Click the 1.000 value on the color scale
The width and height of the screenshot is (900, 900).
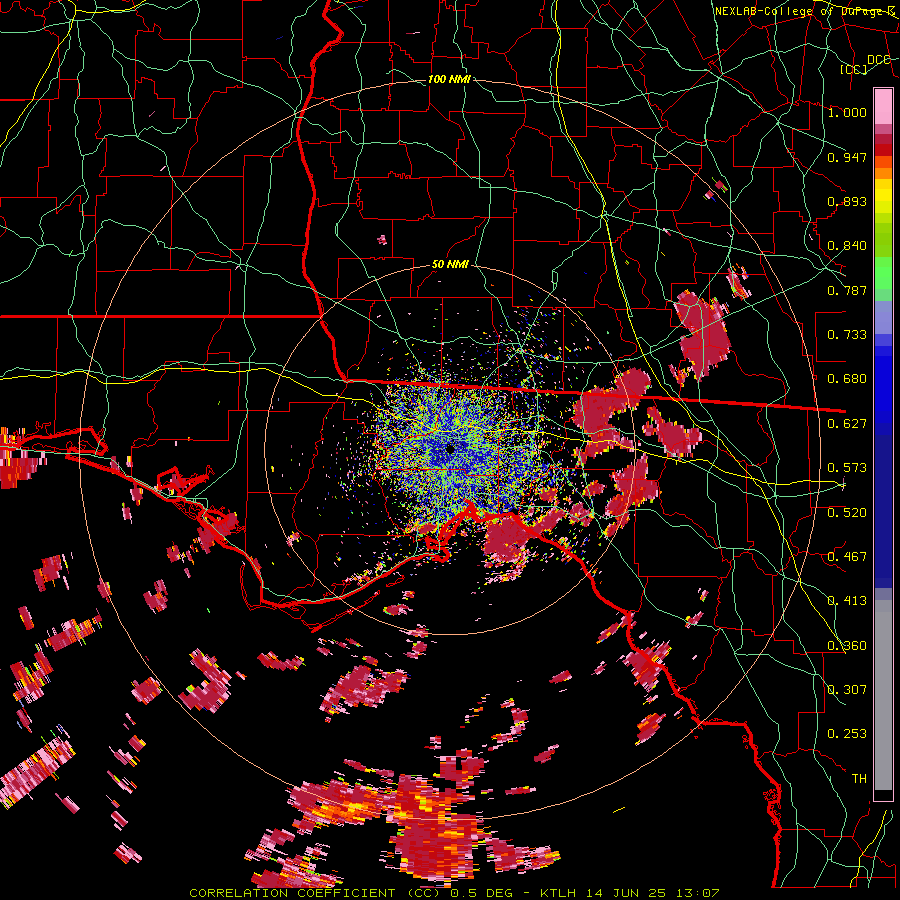point(847,112)
